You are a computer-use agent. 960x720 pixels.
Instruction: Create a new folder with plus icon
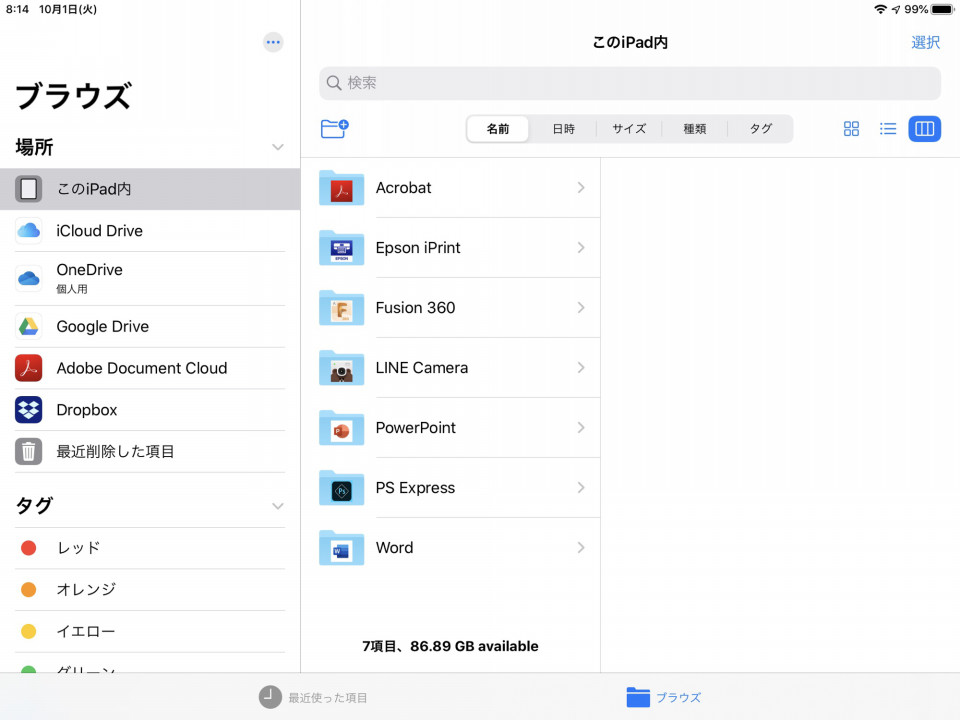[334, 129]
